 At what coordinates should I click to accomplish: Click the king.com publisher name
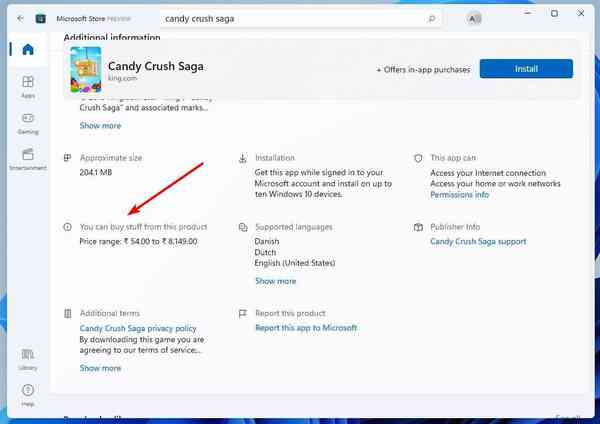122,78
